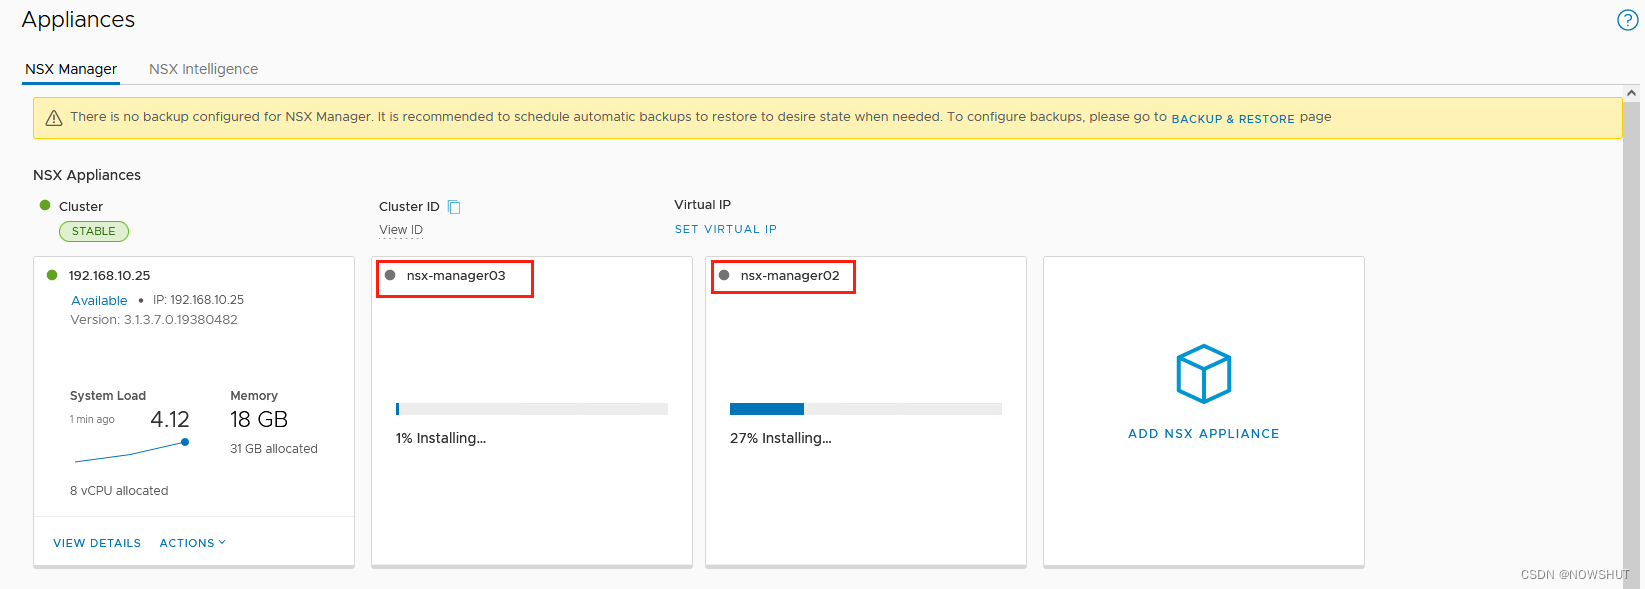Copy the Cluster ID with the copy icon
The image size is (1645, 589).
coord(454,207)
